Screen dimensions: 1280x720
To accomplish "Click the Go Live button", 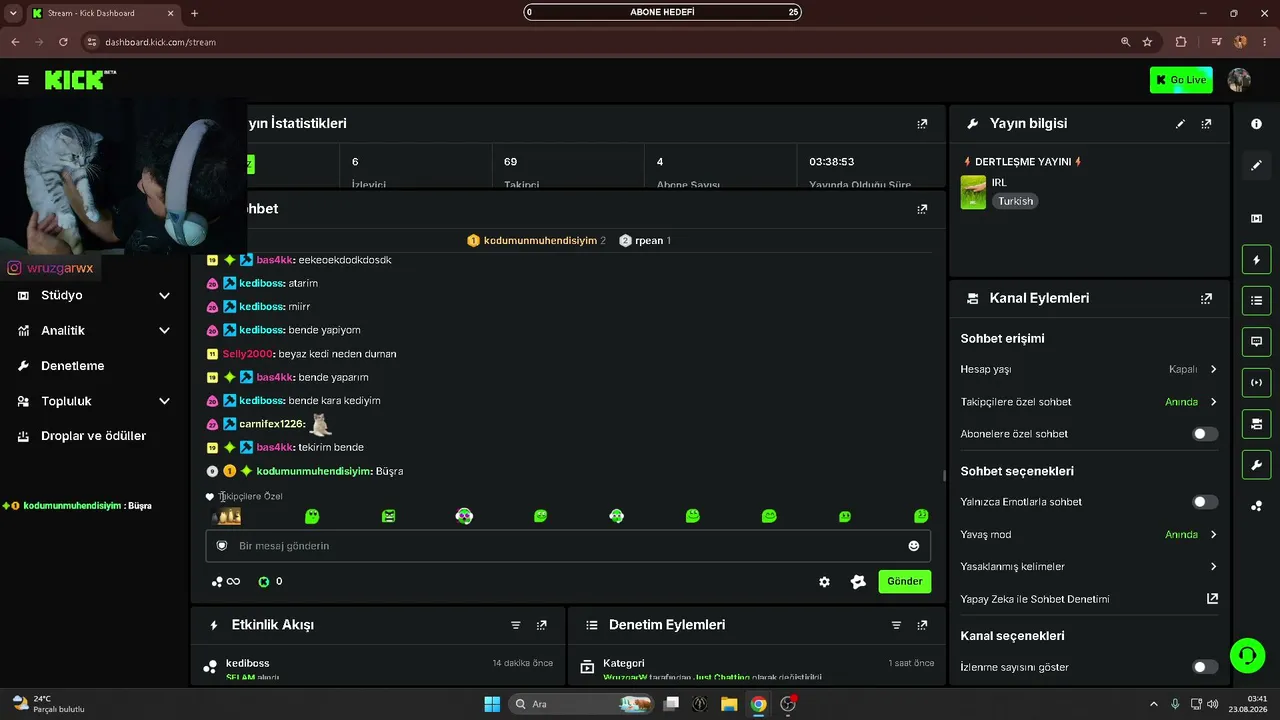I will point(1181,80).
